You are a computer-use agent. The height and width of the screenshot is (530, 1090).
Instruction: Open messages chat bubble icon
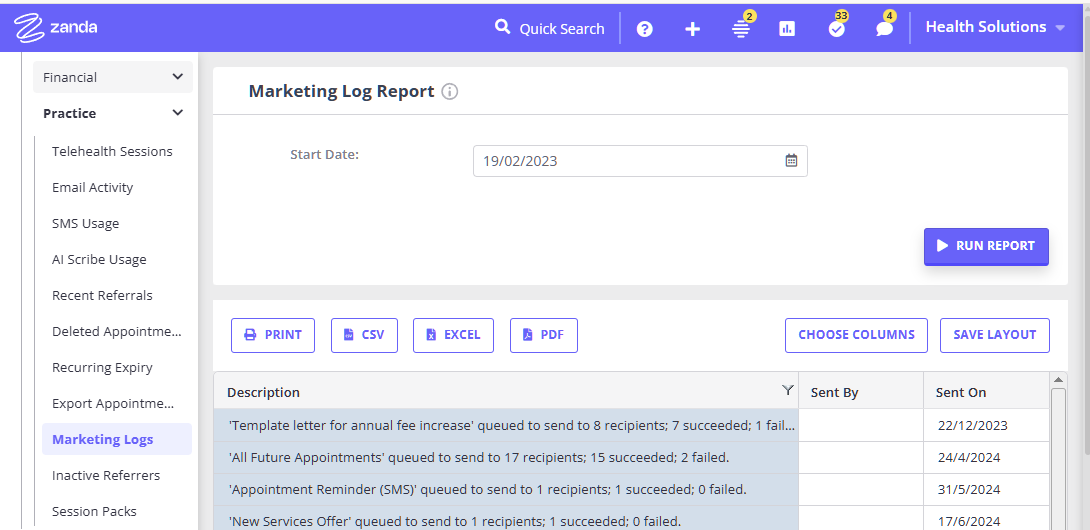click(x=884, y=29)
